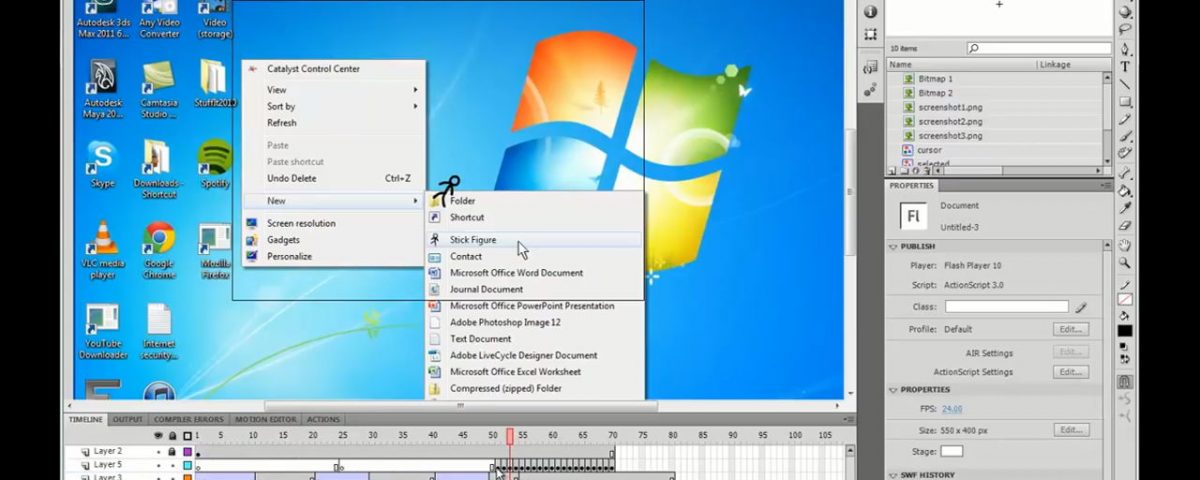
Task: Select the Line tool
Action: [1124, 84]
